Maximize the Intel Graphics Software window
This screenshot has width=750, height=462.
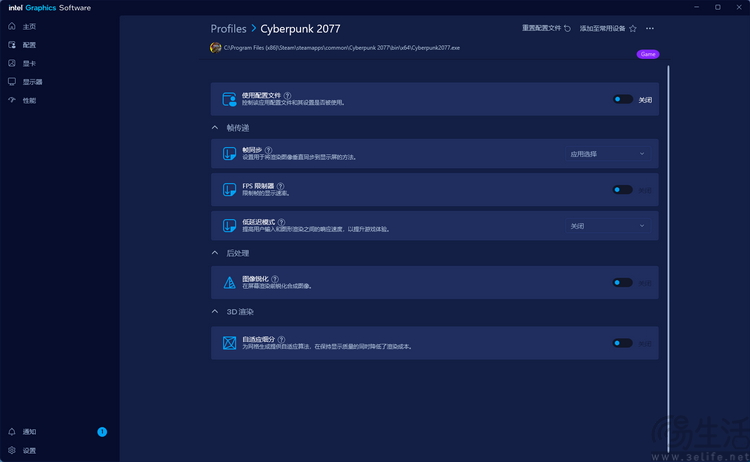pyautogui.click(x=717, y=7)
